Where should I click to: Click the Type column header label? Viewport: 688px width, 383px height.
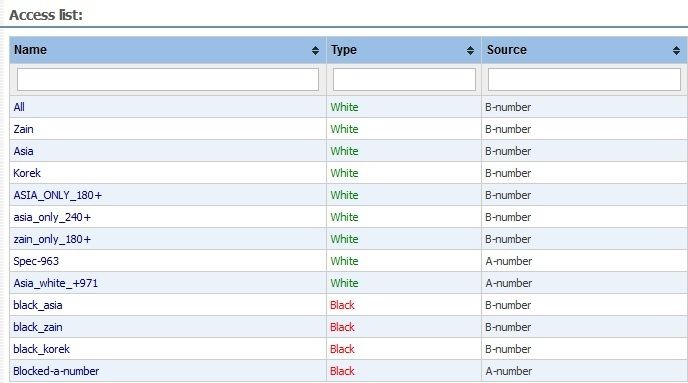click(x=344, y=50)
